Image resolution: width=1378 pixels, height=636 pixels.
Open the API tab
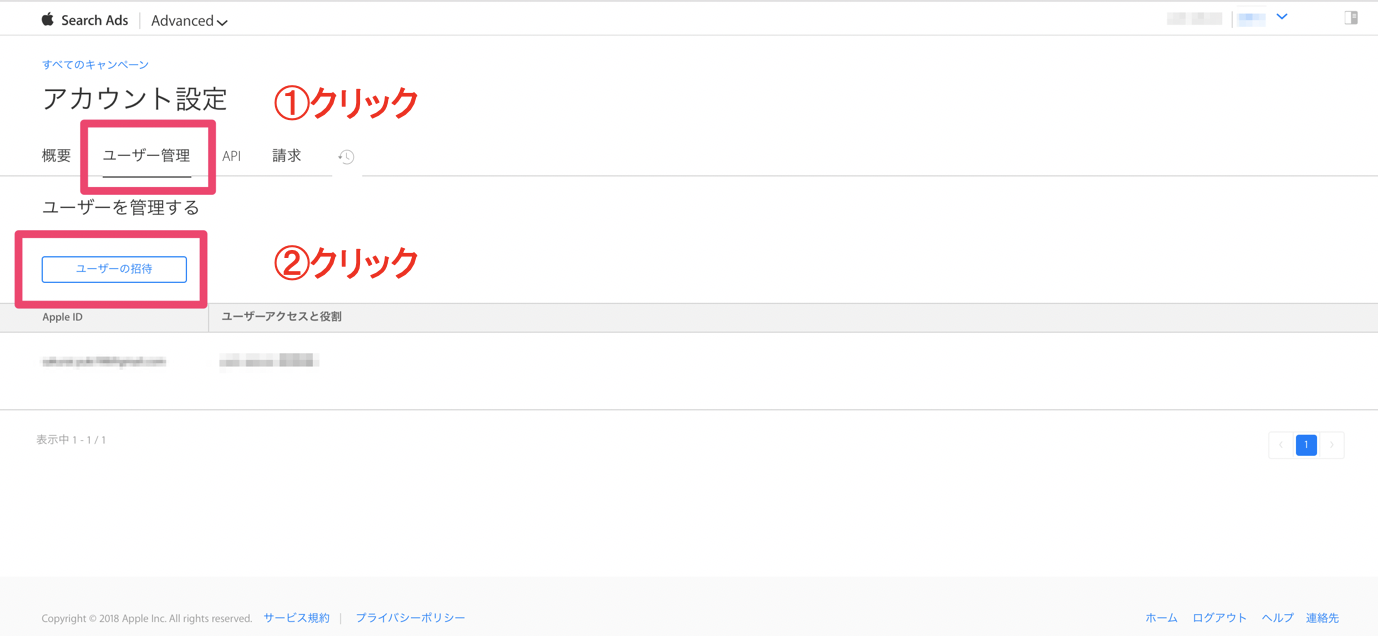(x=232, y=156)
